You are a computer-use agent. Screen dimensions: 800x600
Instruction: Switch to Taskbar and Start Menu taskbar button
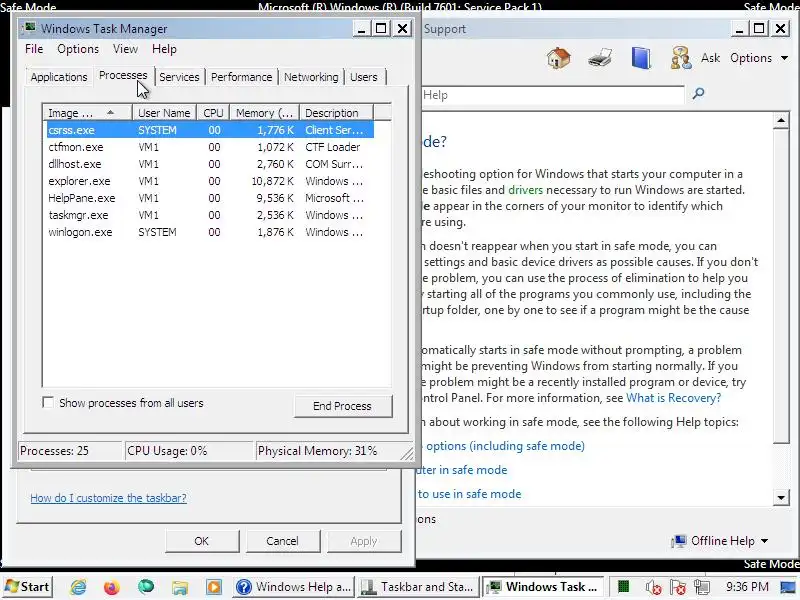pos(418,587)
